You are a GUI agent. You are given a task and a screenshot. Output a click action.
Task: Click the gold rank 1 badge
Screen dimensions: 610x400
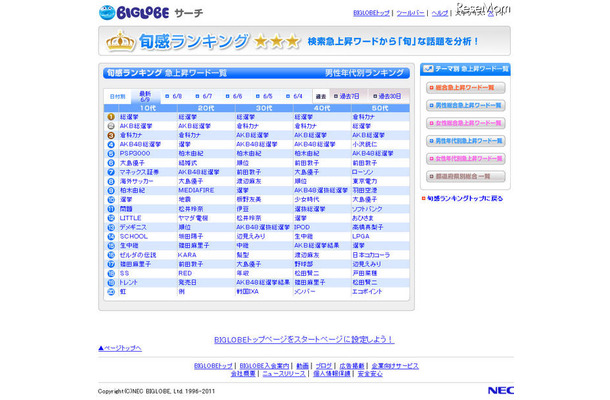click(111, 117)
